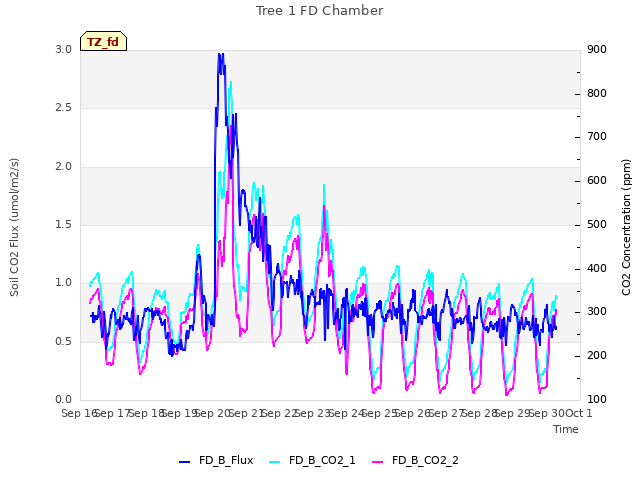Image resolution: width=640 pixels, height=480 pixels.
Task: Click the 3.0 left axis value
Action: click(x=63, y=49)
